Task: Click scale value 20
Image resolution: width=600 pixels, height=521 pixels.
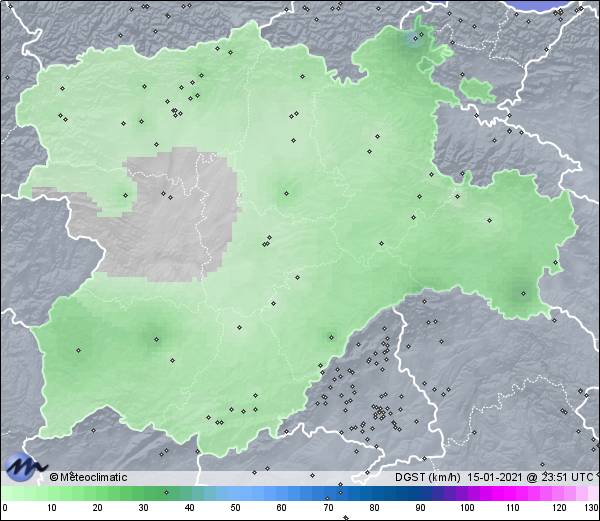Action: [97, 508]
